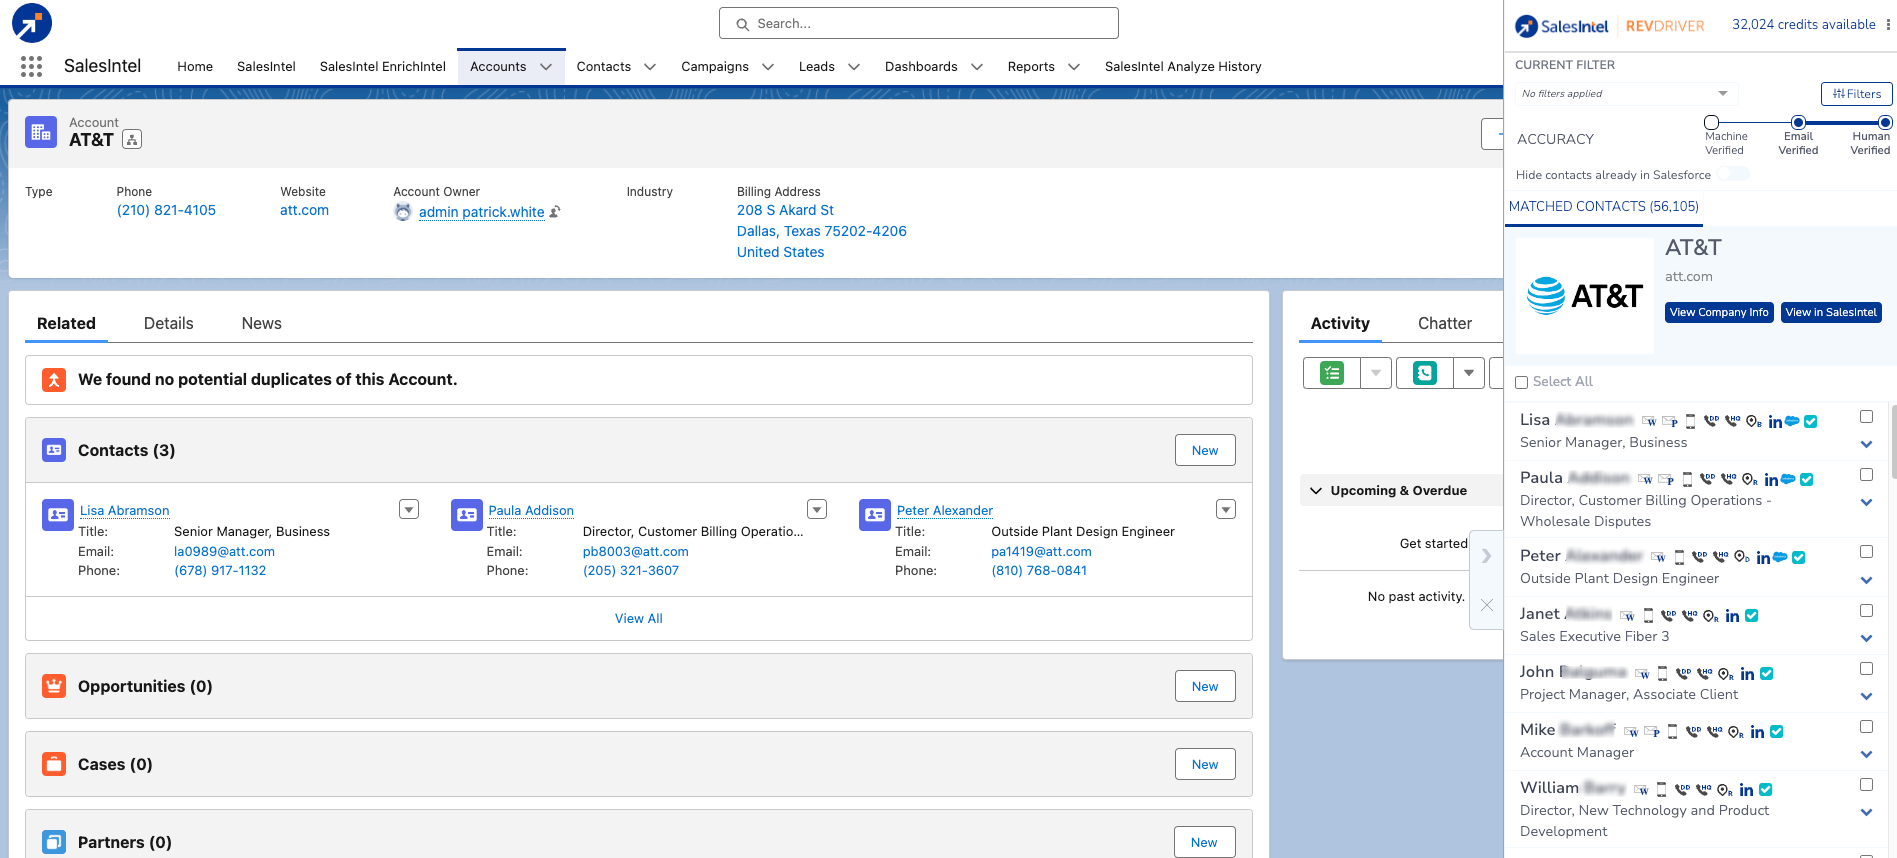This screenshot has width=1897, height=858.
Task: Click the View Company Info button
Action: click(1719, 312)
